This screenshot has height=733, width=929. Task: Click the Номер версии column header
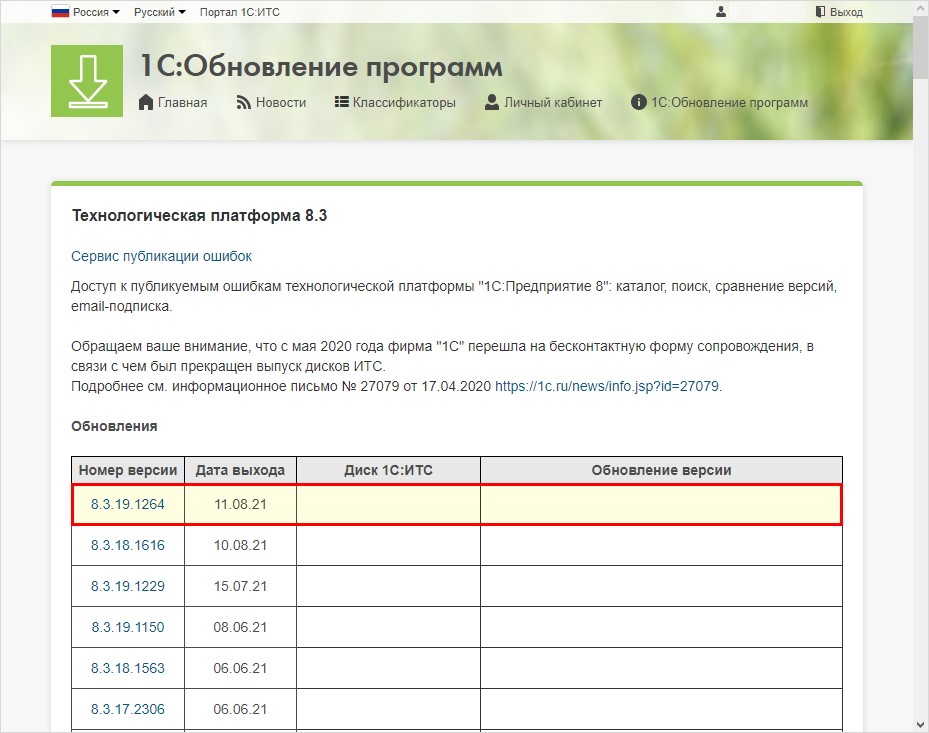click(x=128, y=470)
